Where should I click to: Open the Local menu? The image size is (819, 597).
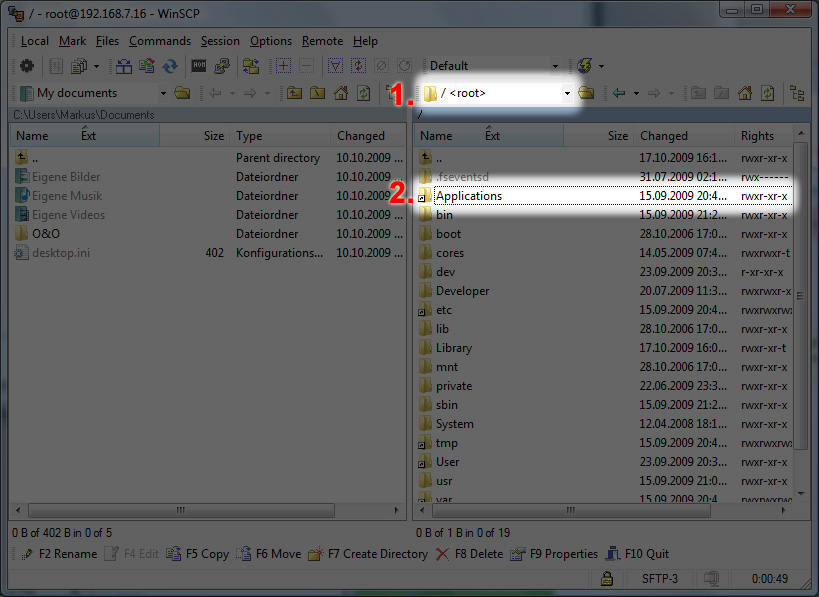34,41
